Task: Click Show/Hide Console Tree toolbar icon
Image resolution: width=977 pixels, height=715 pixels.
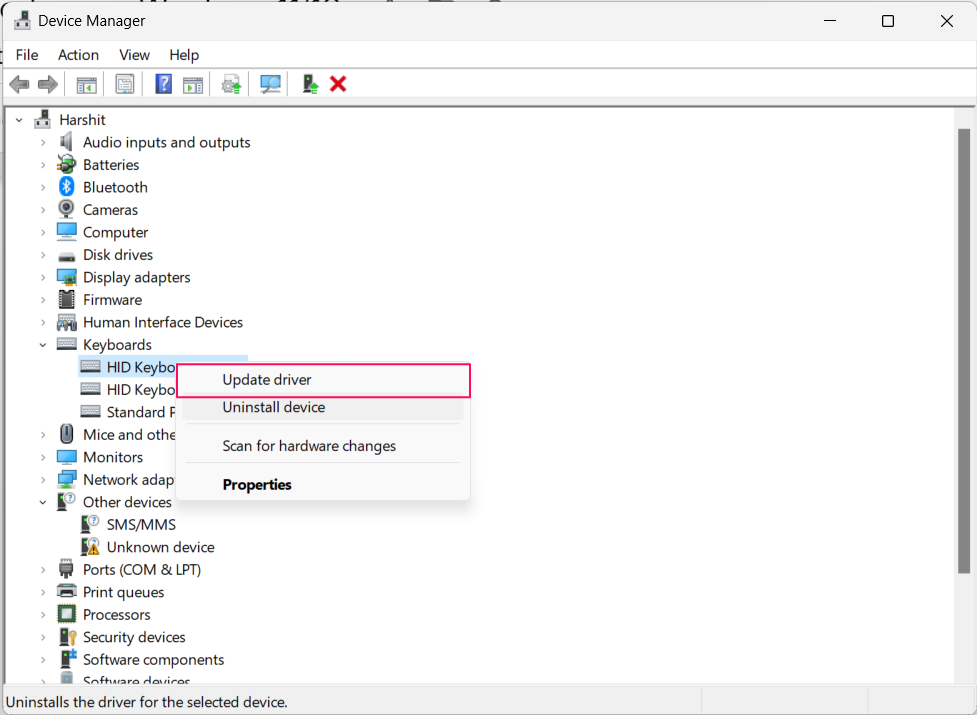Action: click(x=87, y=84)
